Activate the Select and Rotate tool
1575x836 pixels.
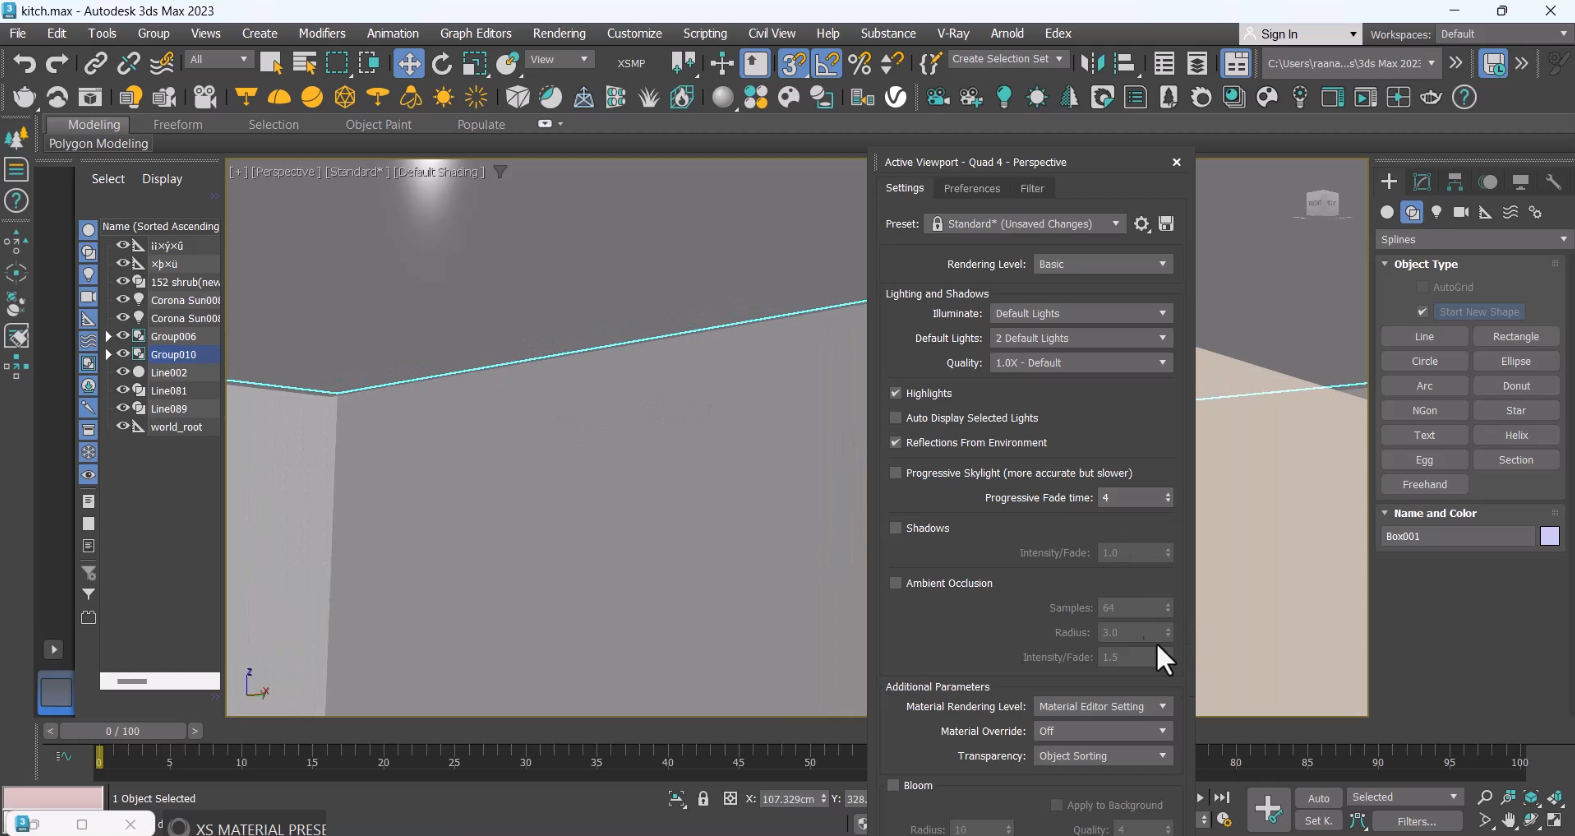pyautogui.click(x=441, y=64)
